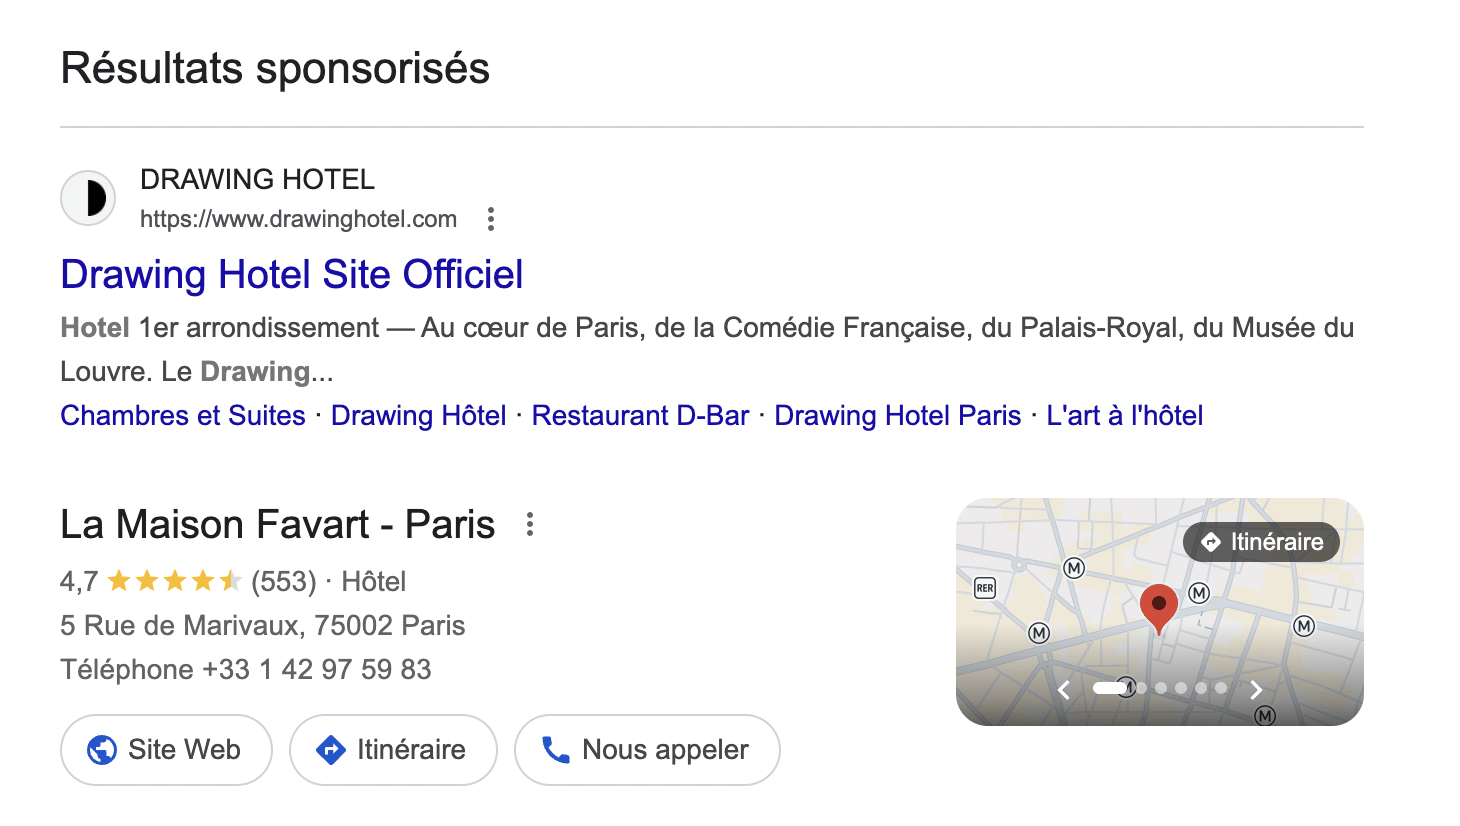
Task: Open the three-dot menu next to La Maison Favart
Action: (x=529, y=524)
